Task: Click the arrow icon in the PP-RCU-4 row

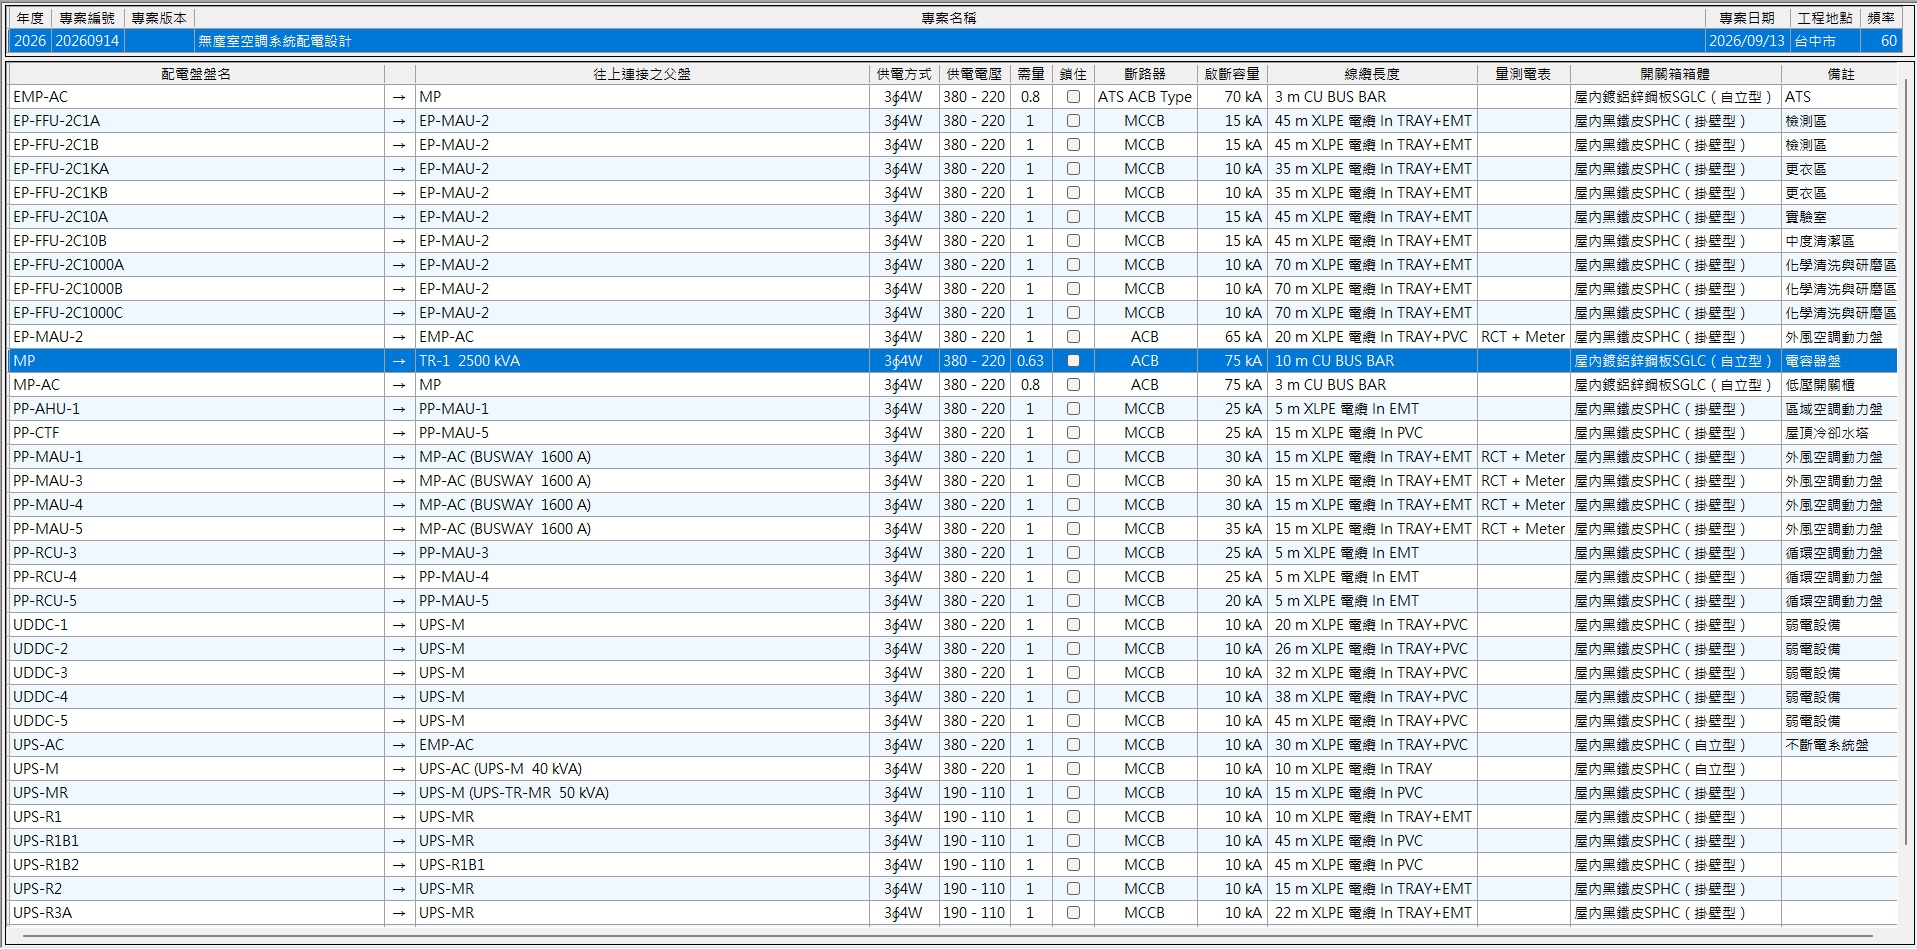Action: [399, 577]
